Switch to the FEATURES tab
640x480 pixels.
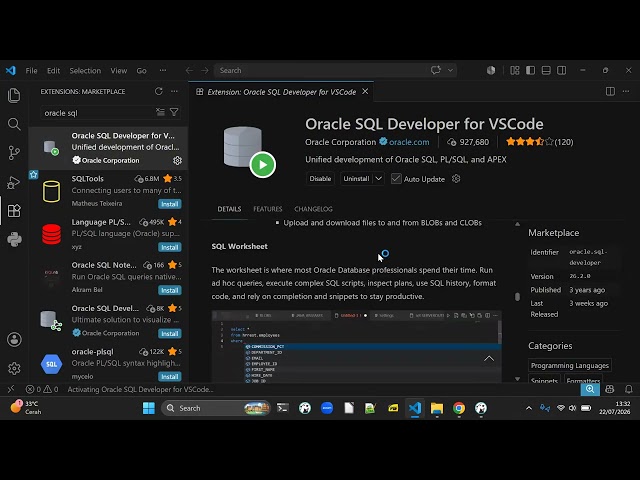pyautogui.click(x=267, y=209)
